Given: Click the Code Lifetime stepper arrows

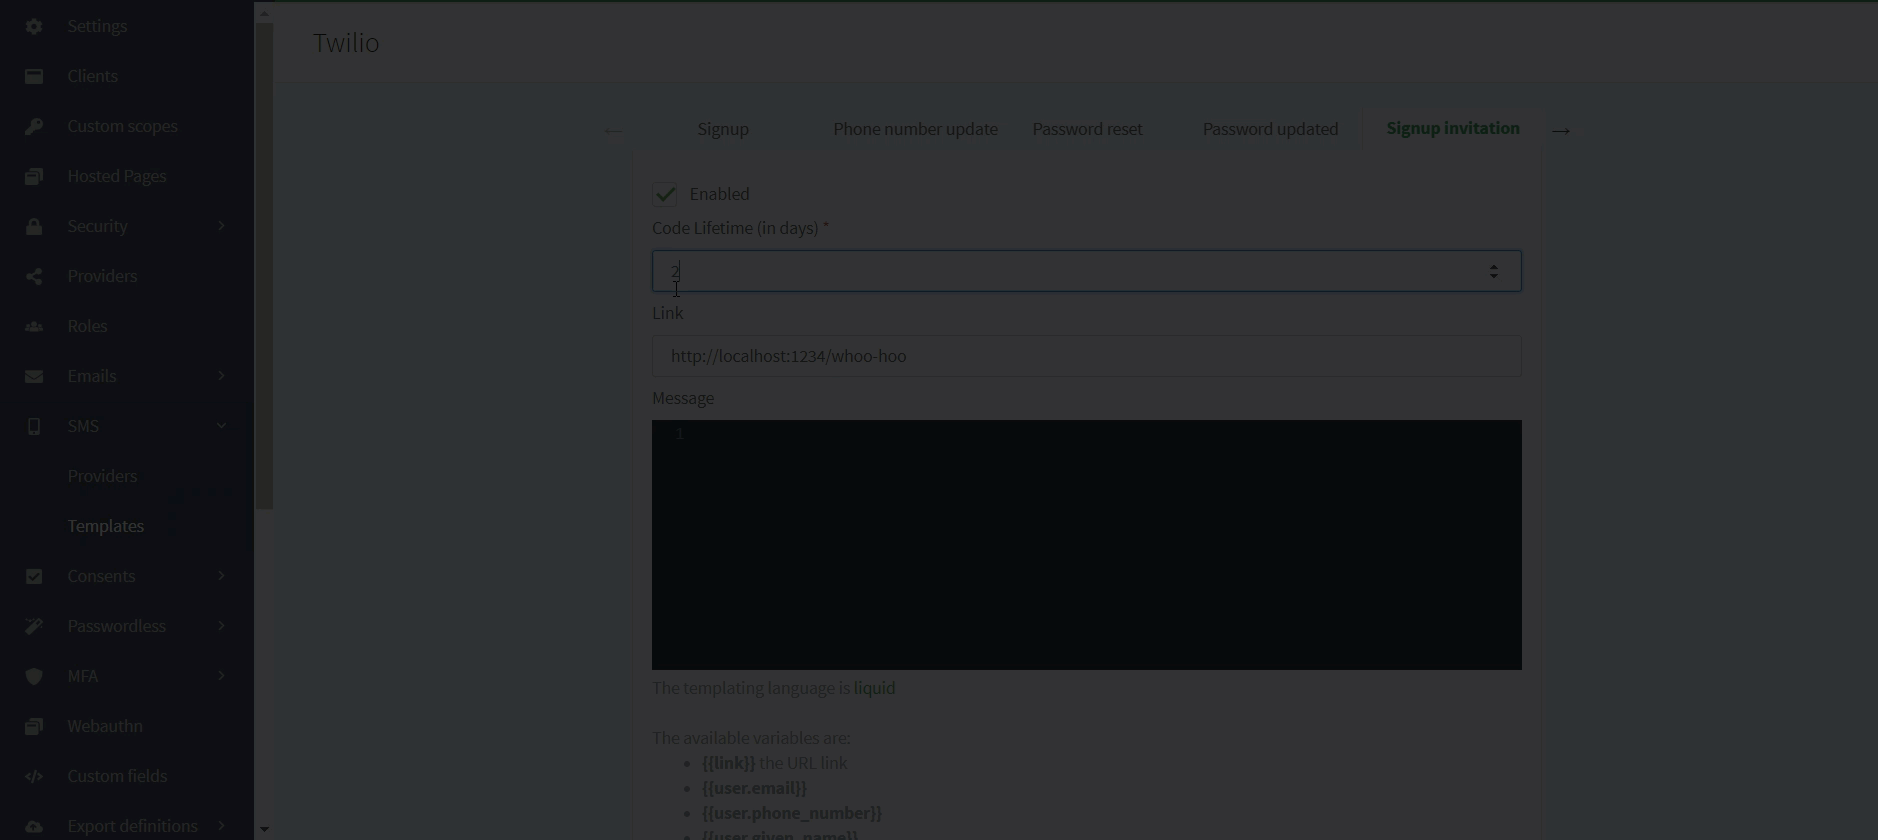Looking at the screenshot, I should [1494, 271].
